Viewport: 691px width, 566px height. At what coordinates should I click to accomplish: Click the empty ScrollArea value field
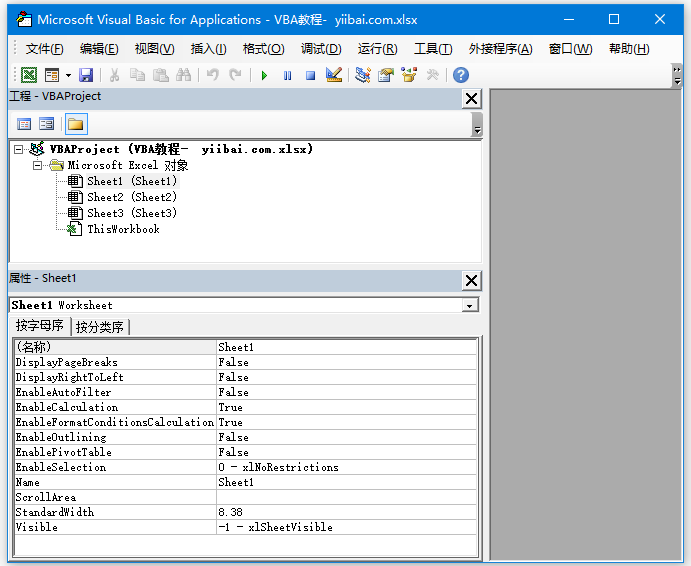point(346,497)
